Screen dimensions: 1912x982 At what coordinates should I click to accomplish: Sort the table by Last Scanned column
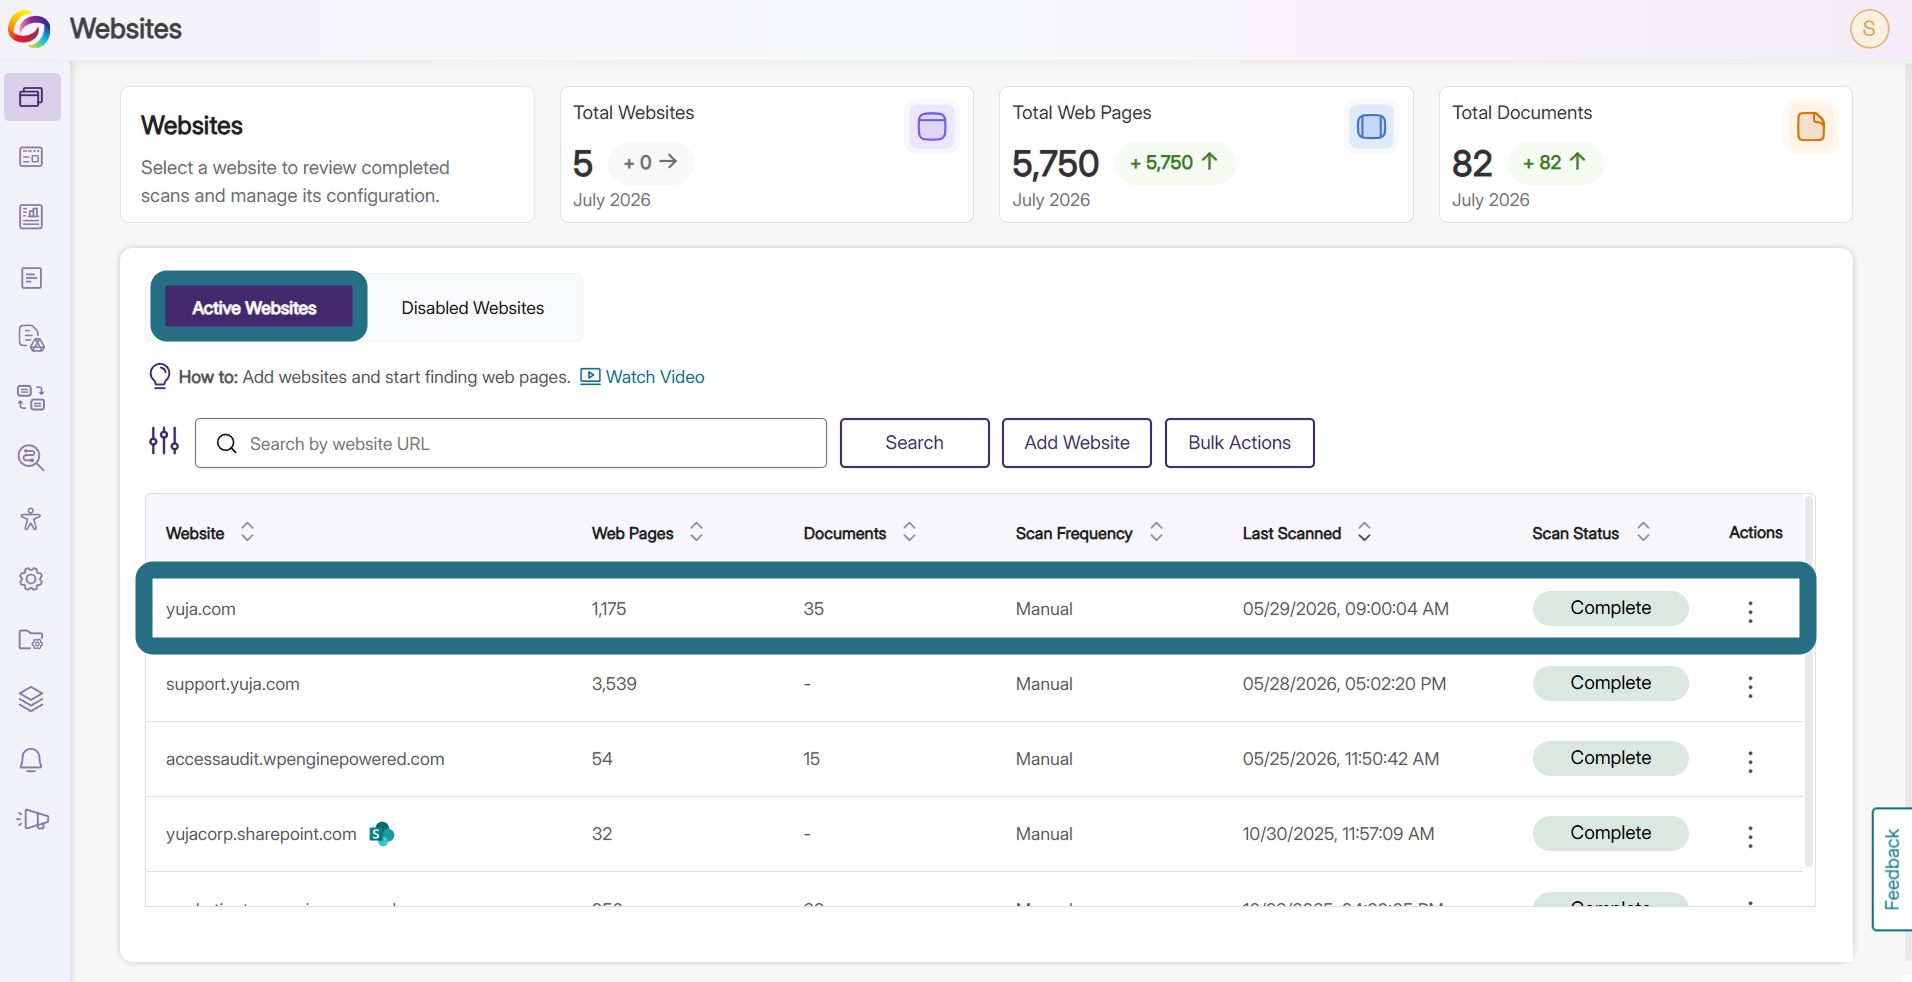point(1364,532)
